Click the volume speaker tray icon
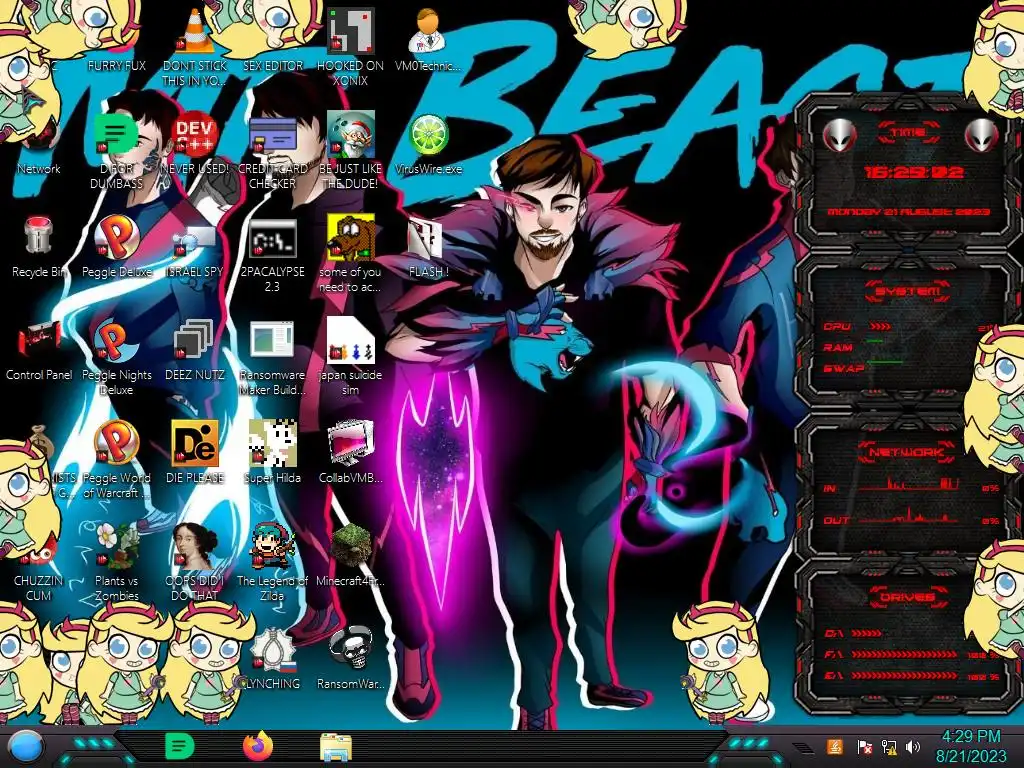The height and width of the screenshot is (768, 1024). pyautogui.click(x=913, y=747)
